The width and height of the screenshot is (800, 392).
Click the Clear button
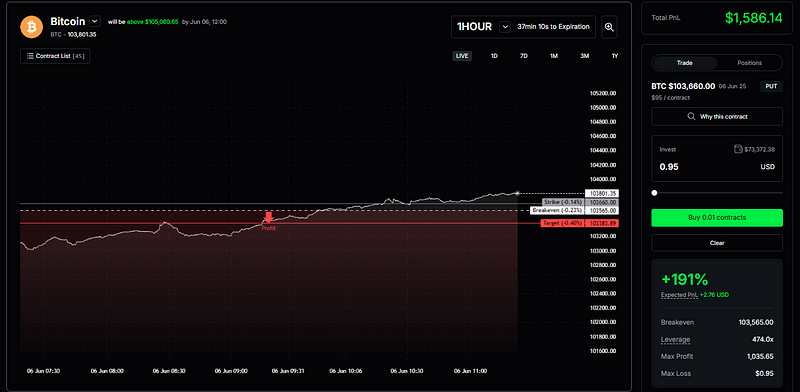coord(717,243)
